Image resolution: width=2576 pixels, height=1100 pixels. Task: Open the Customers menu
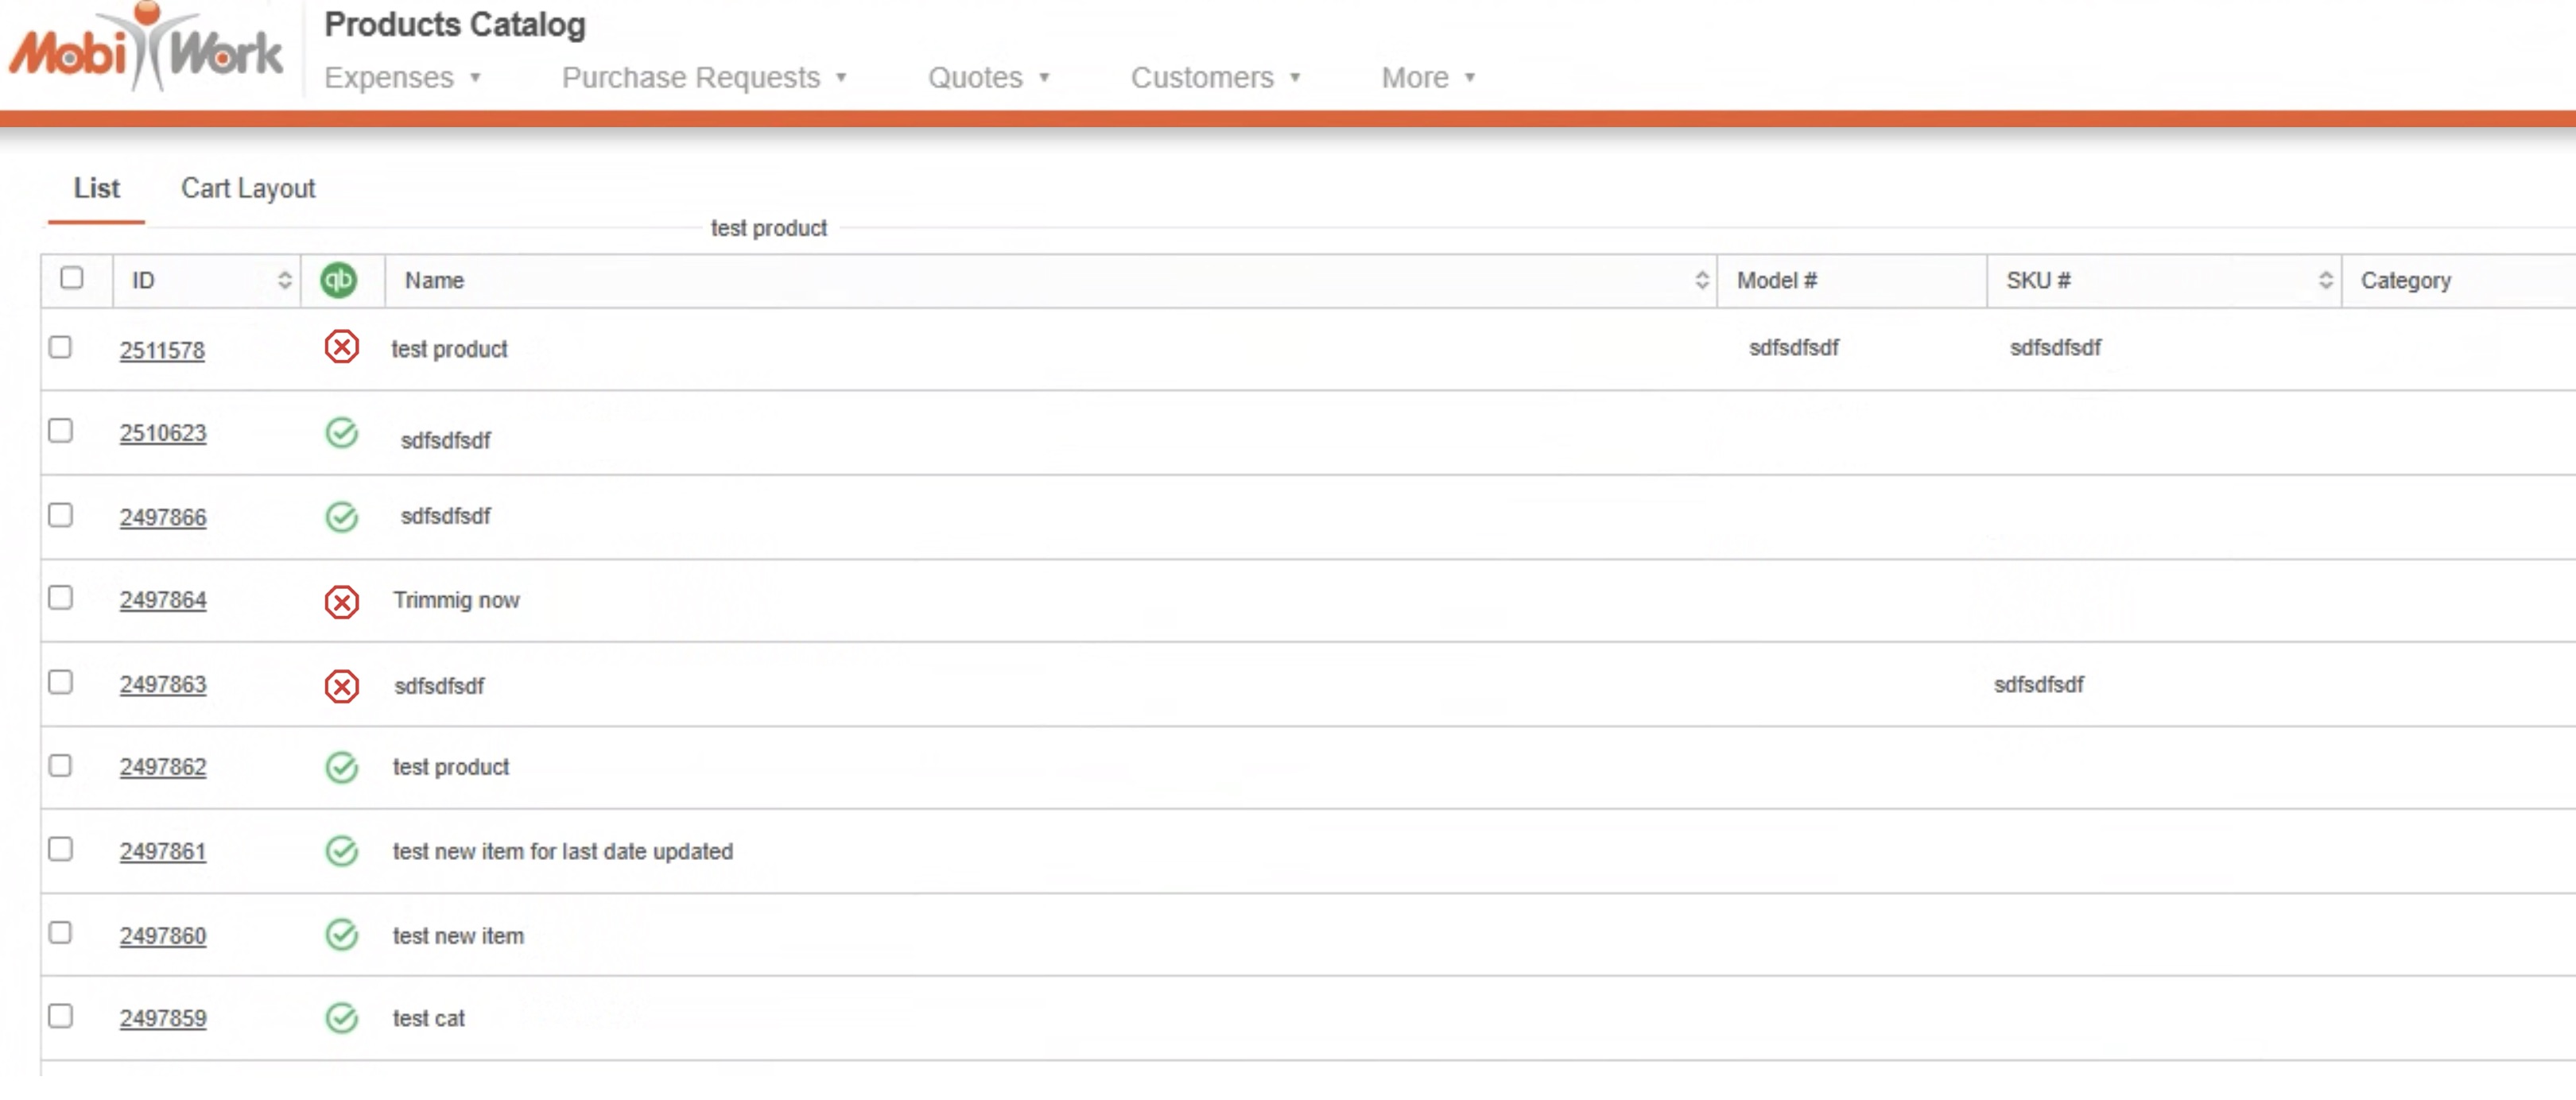point(1214,77)
